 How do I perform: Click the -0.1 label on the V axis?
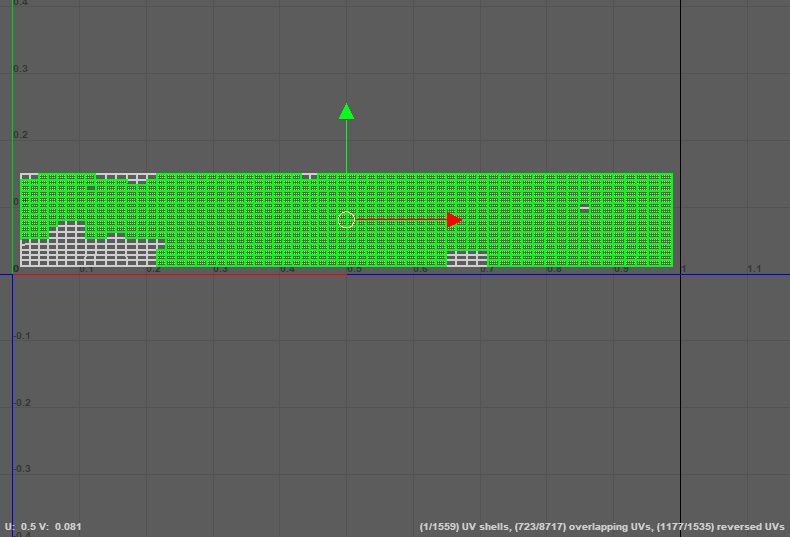point(22,335)
